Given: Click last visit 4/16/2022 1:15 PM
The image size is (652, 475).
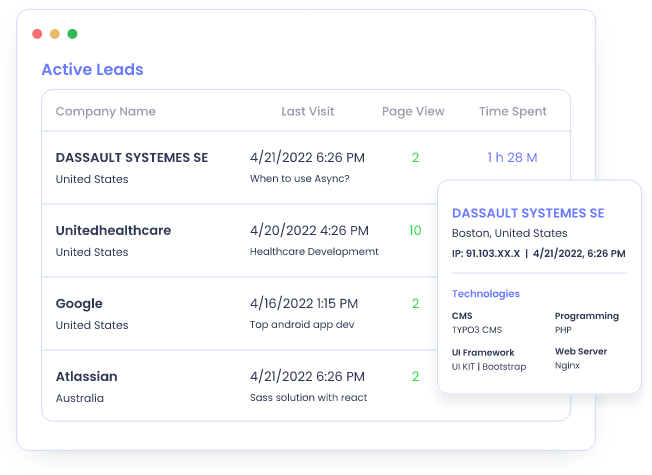Looking at the screenshot, I should pyautogui.click(x=304, y=304).
